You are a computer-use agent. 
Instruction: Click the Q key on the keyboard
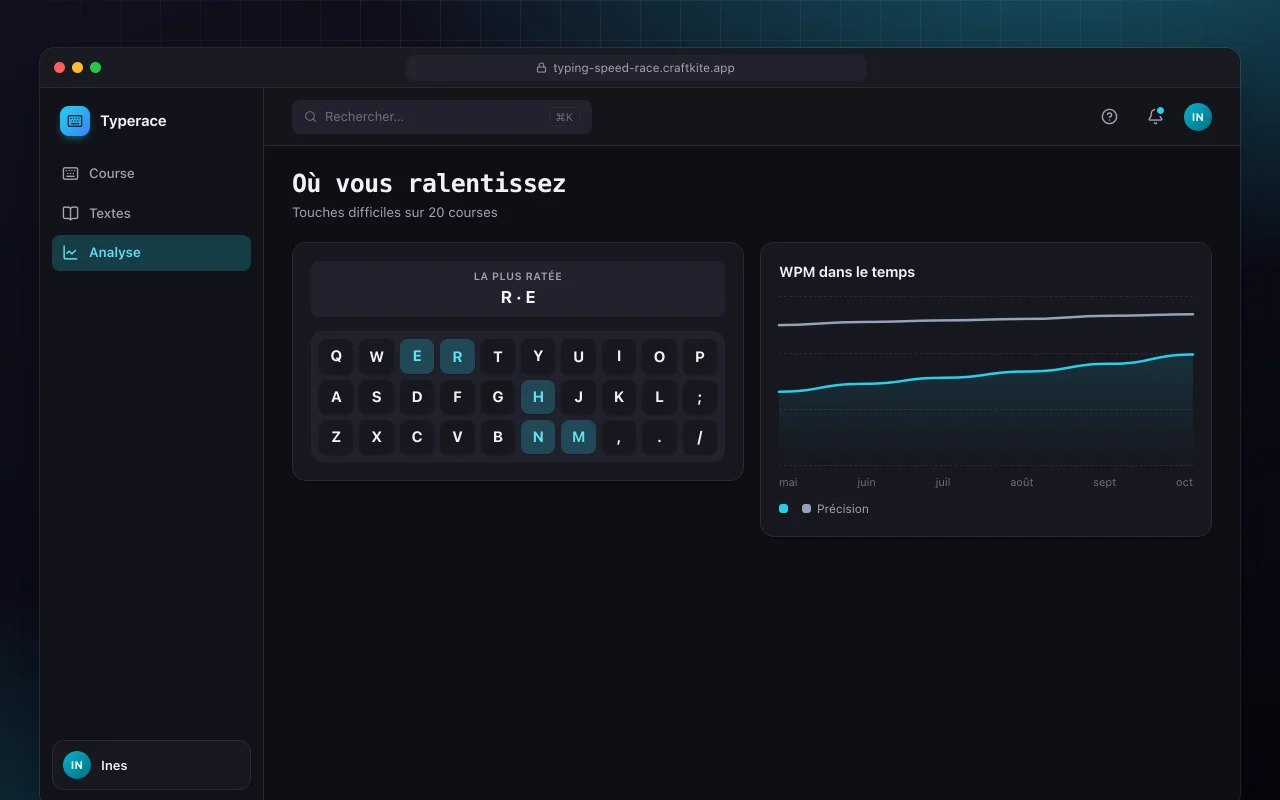(336, 356)
